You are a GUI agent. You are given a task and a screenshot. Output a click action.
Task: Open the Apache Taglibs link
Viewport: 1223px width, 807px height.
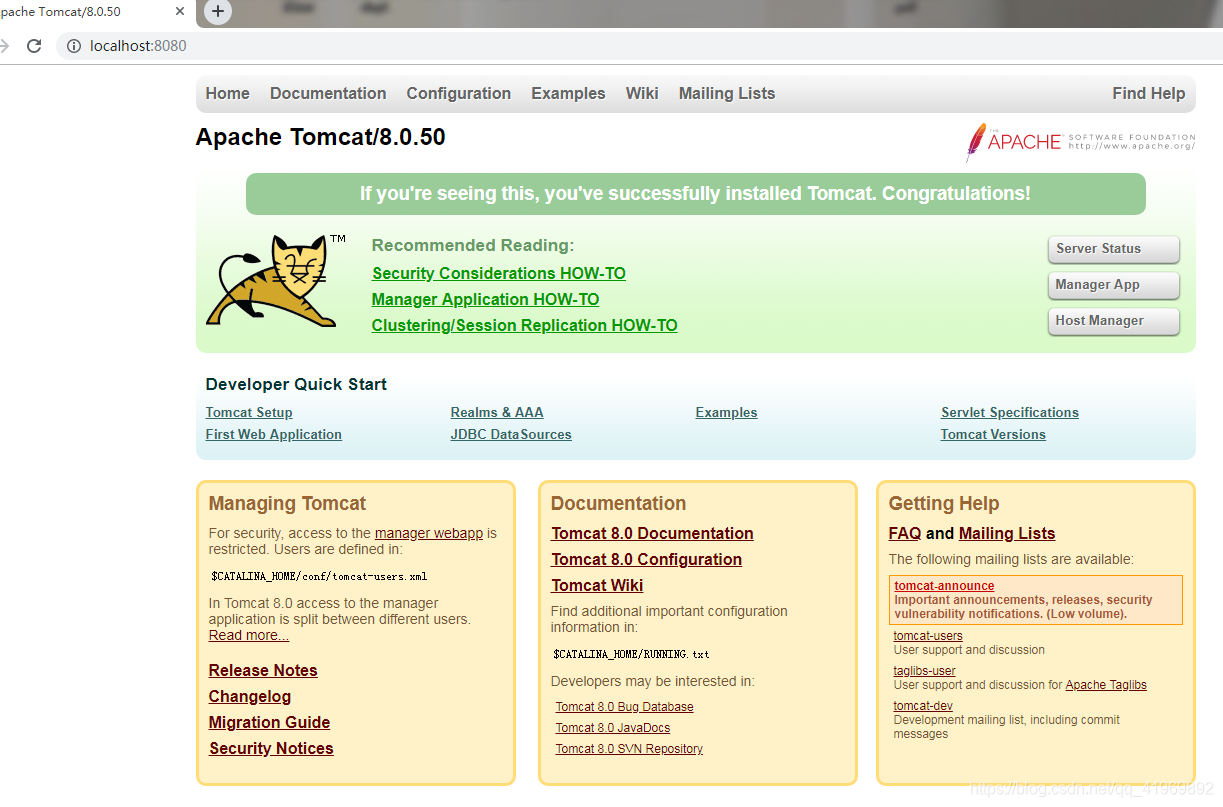click(1106, 685)
